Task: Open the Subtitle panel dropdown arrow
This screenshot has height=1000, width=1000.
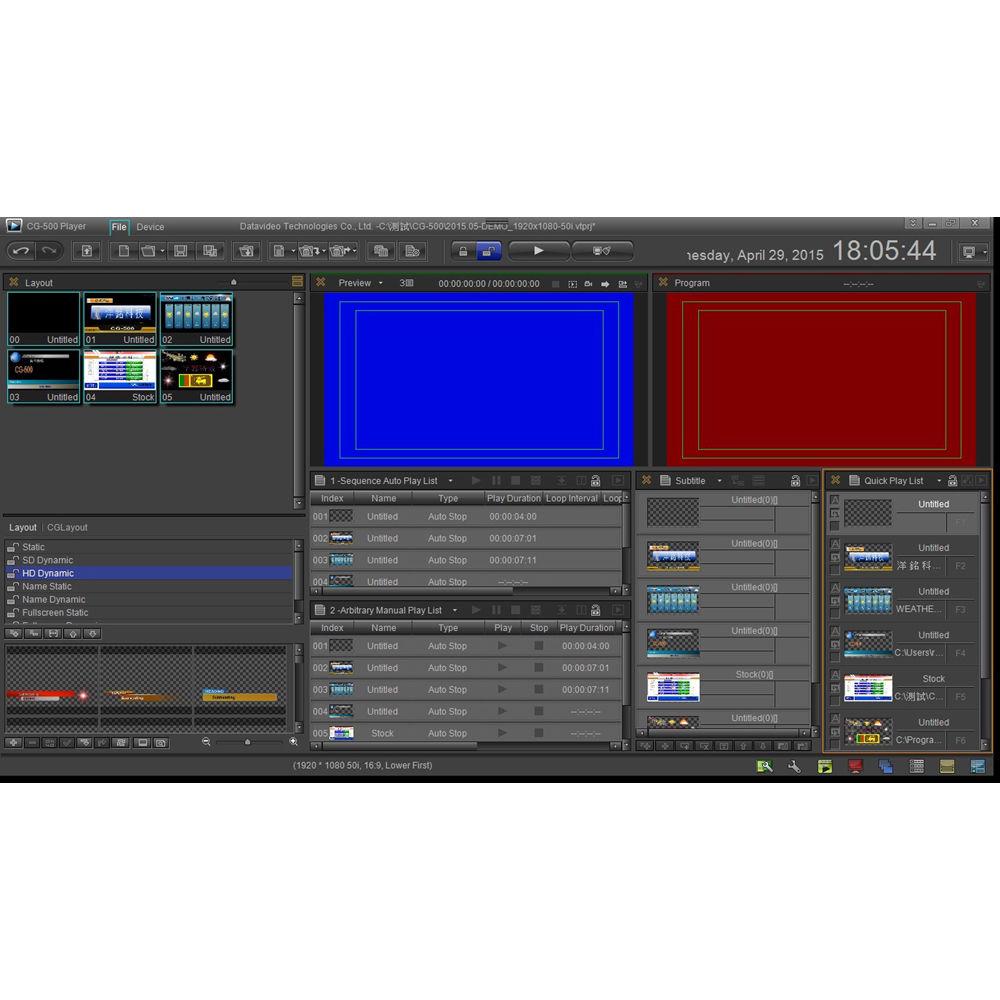Action: 719,481
